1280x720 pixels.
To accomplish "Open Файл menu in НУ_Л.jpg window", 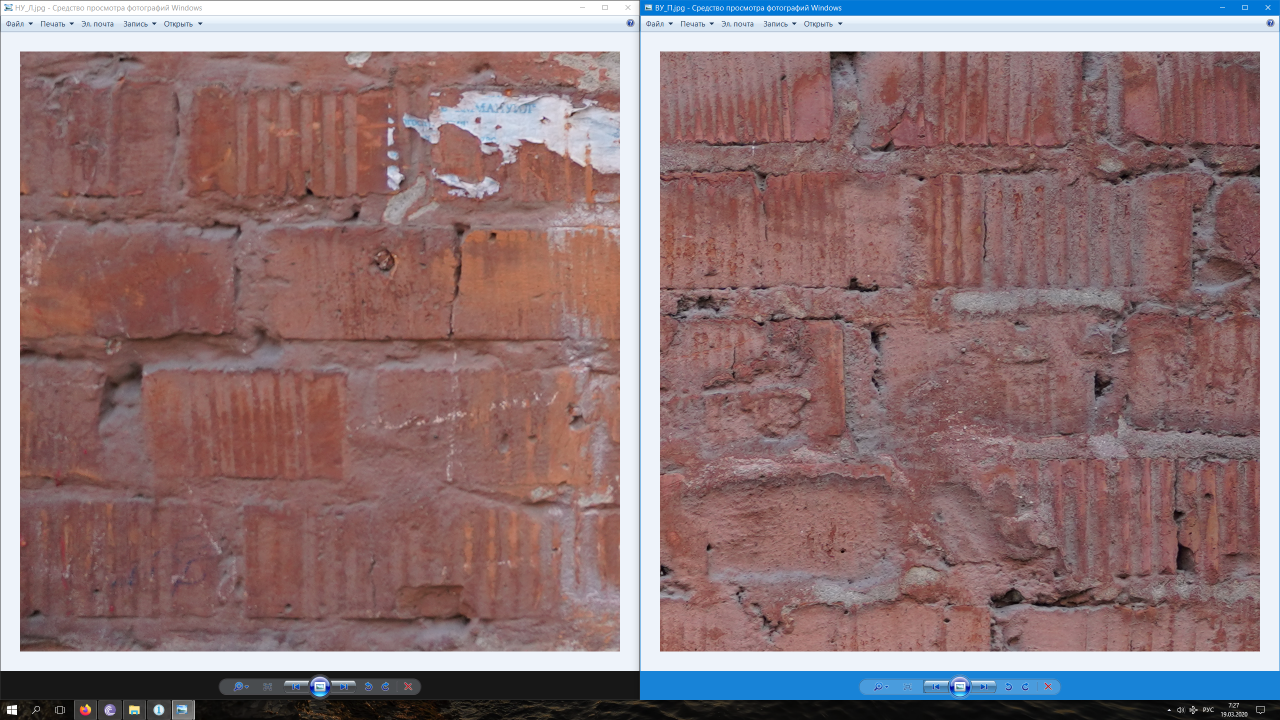I will pyautogui.click(x=18, y=23).
